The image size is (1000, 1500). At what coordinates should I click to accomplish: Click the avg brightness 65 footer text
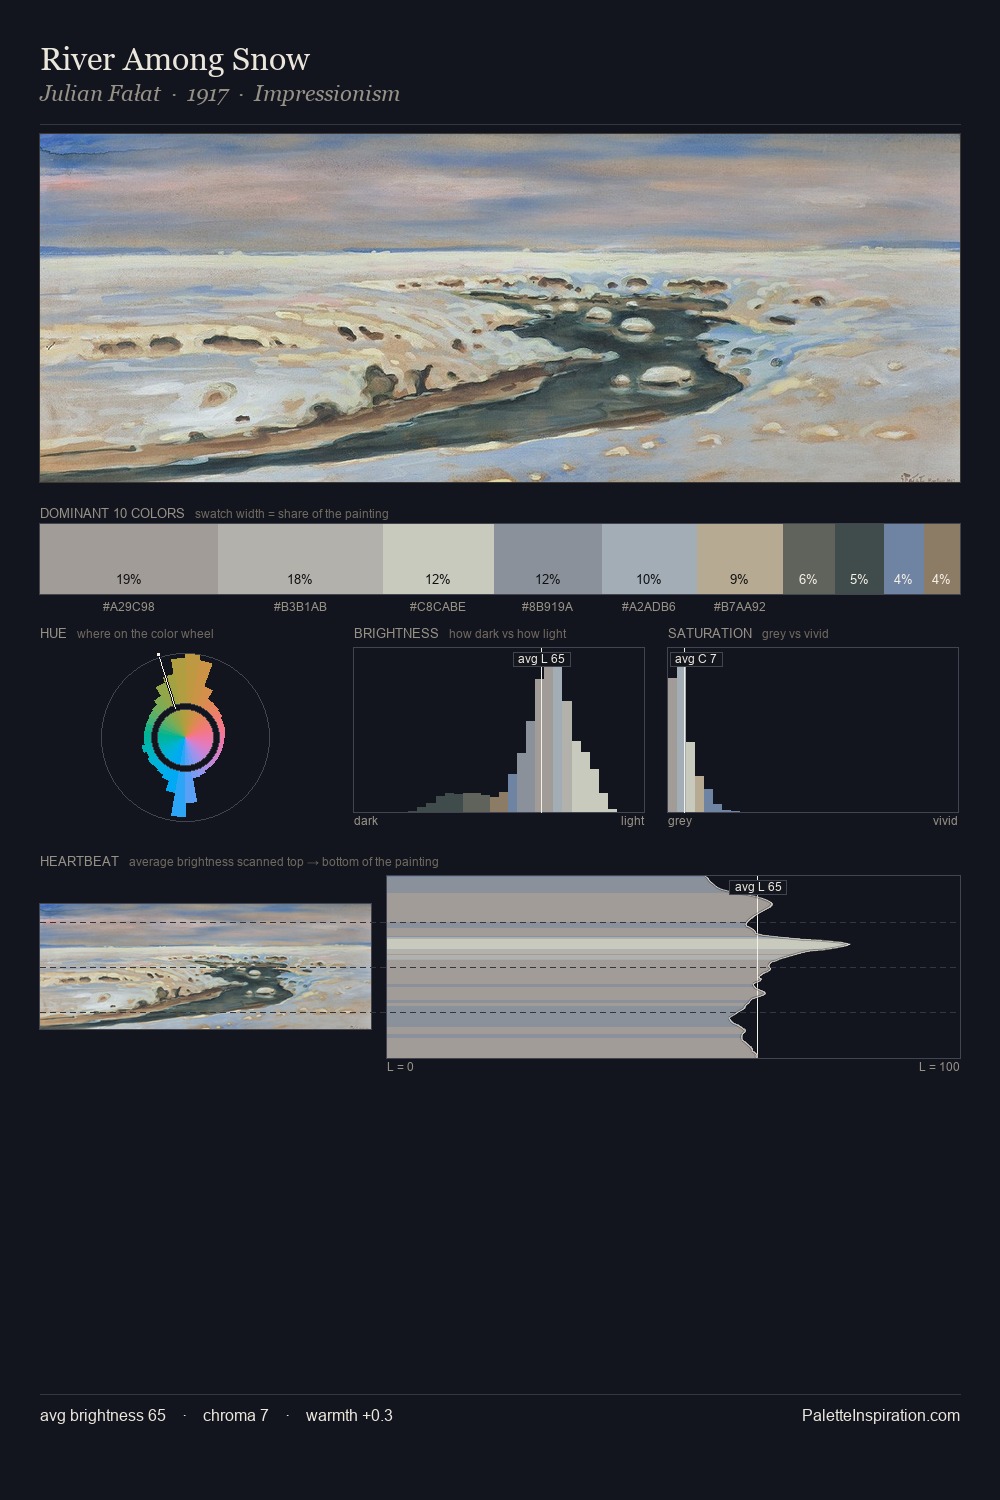pyautogui.click(x=103, y=1415)
